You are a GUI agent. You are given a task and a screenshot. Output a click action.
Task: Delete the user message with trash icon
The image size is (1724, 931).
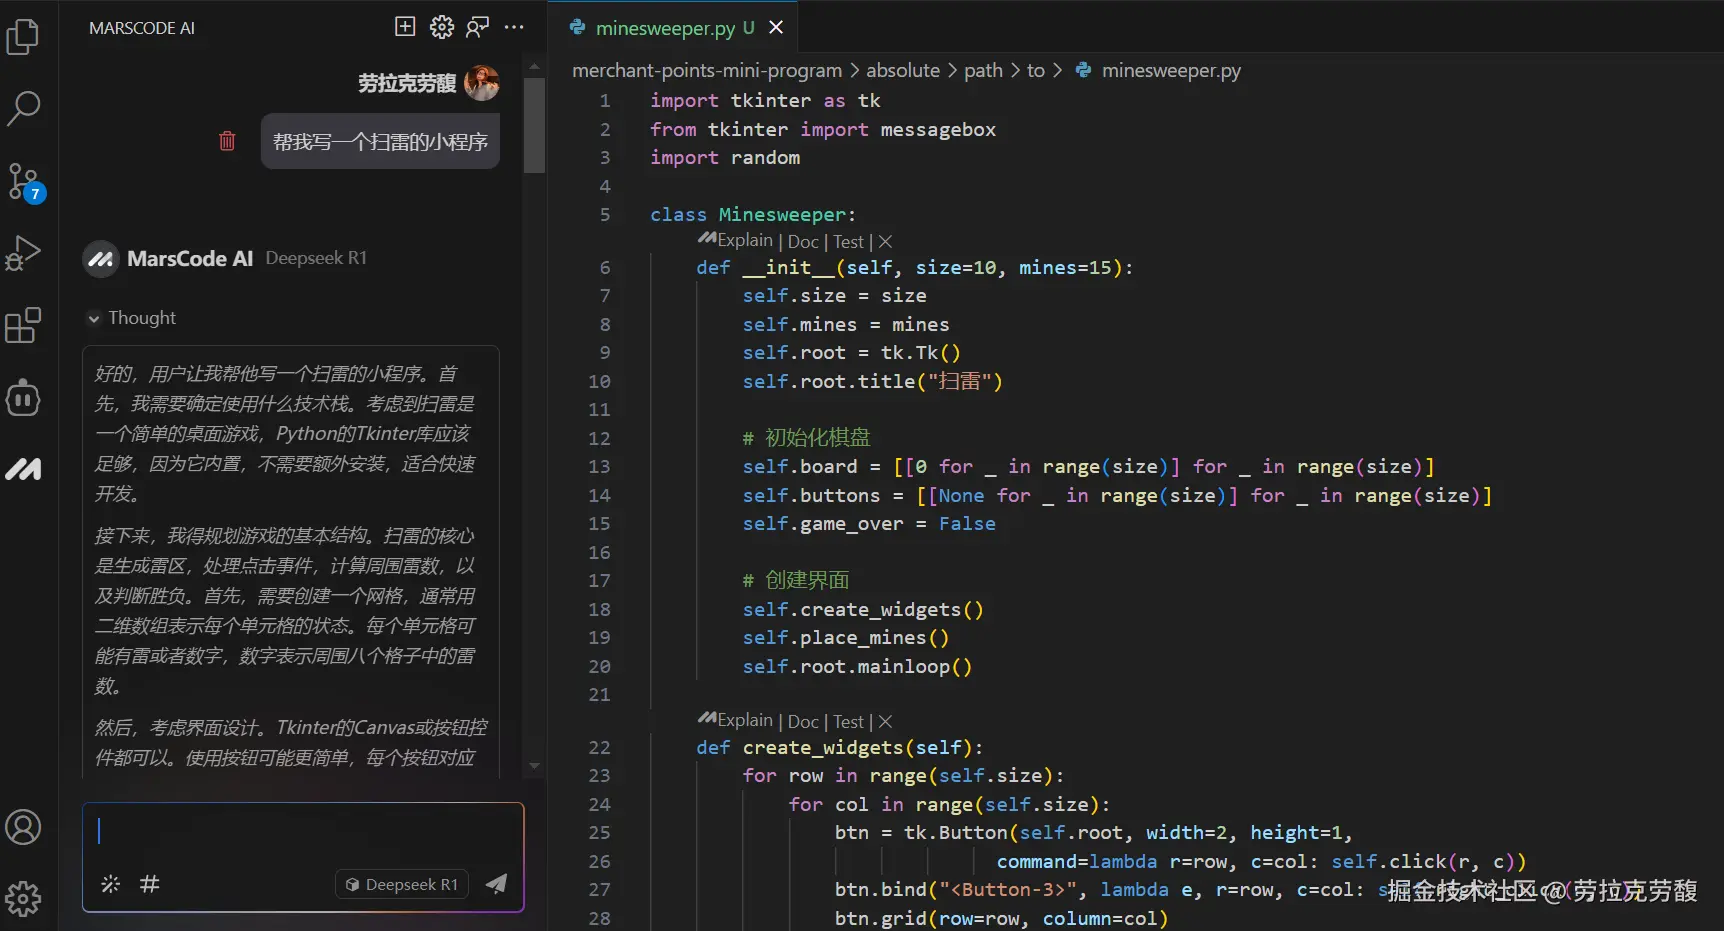click(227, 141)
